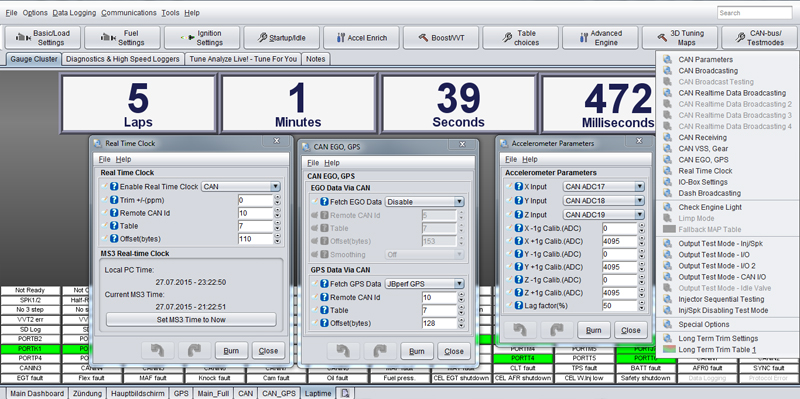Open the Tools menu in the menu bar

tap(170, 13)
